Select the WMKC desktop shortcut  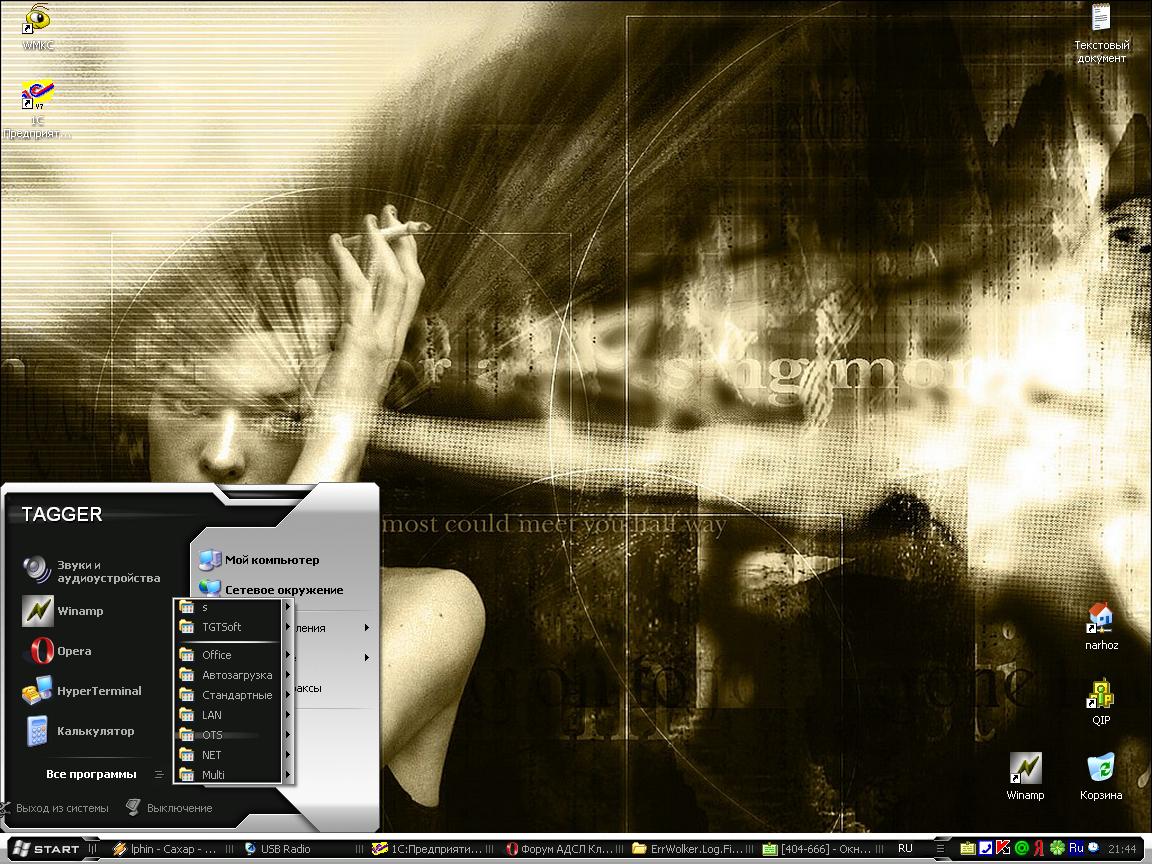pos(38,27)
